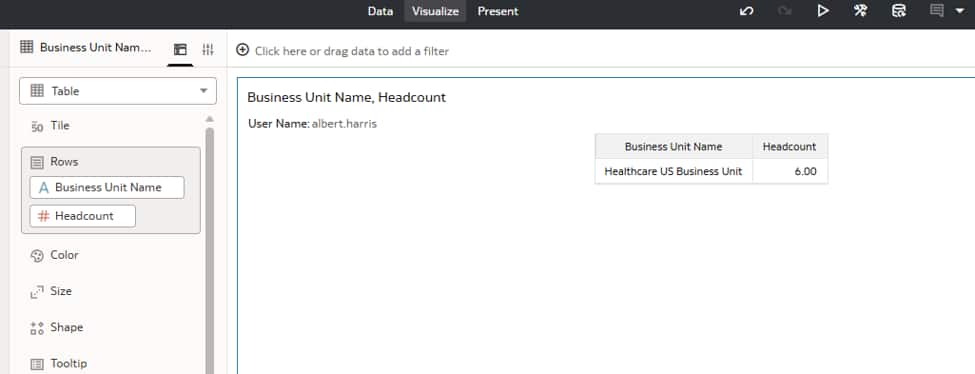This screenshot has height=374, width=975.
Task: Click the add a filter prompt text
Action: (x=352, y=51)
